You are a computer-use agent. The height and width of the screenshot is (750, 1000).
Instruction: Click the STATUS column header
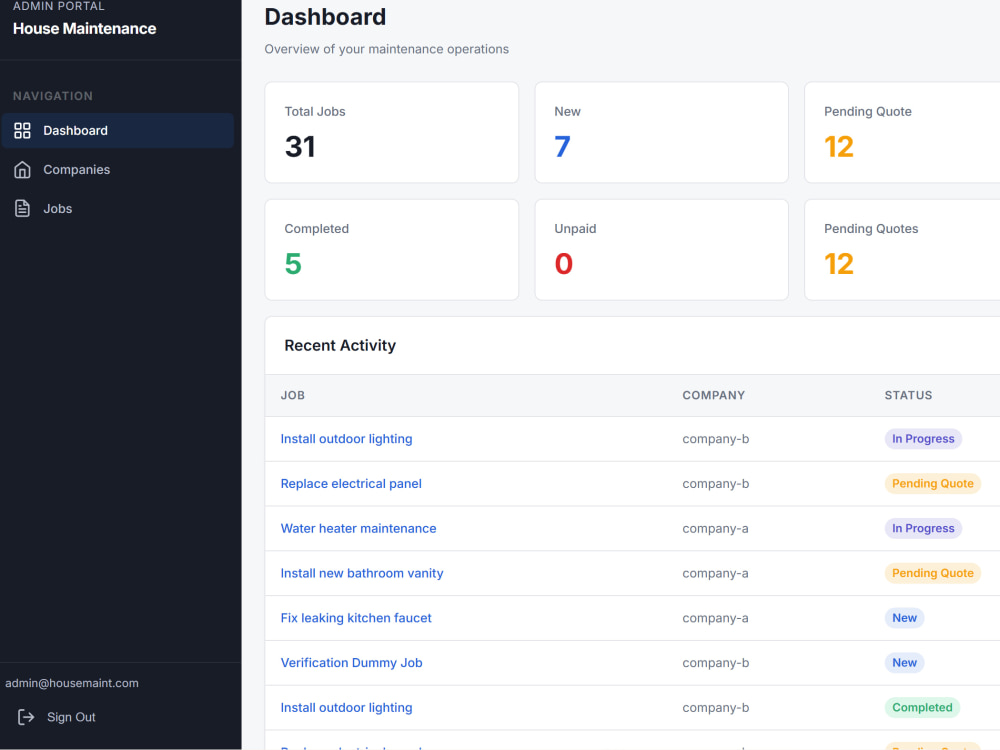click(908, 395)
